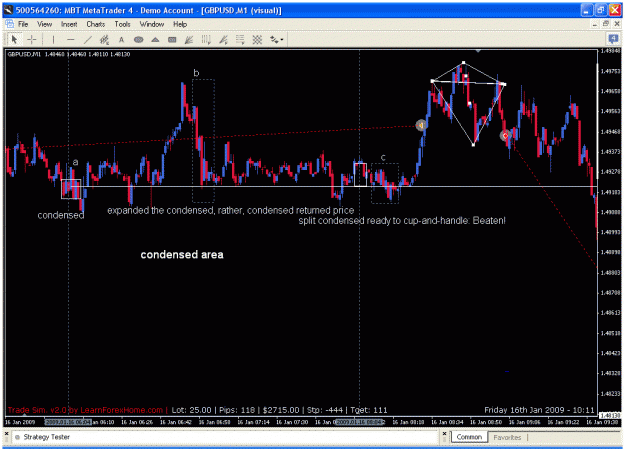Select the Gann Fan tool
The image size is (625, 449).
tap(189, 39)
